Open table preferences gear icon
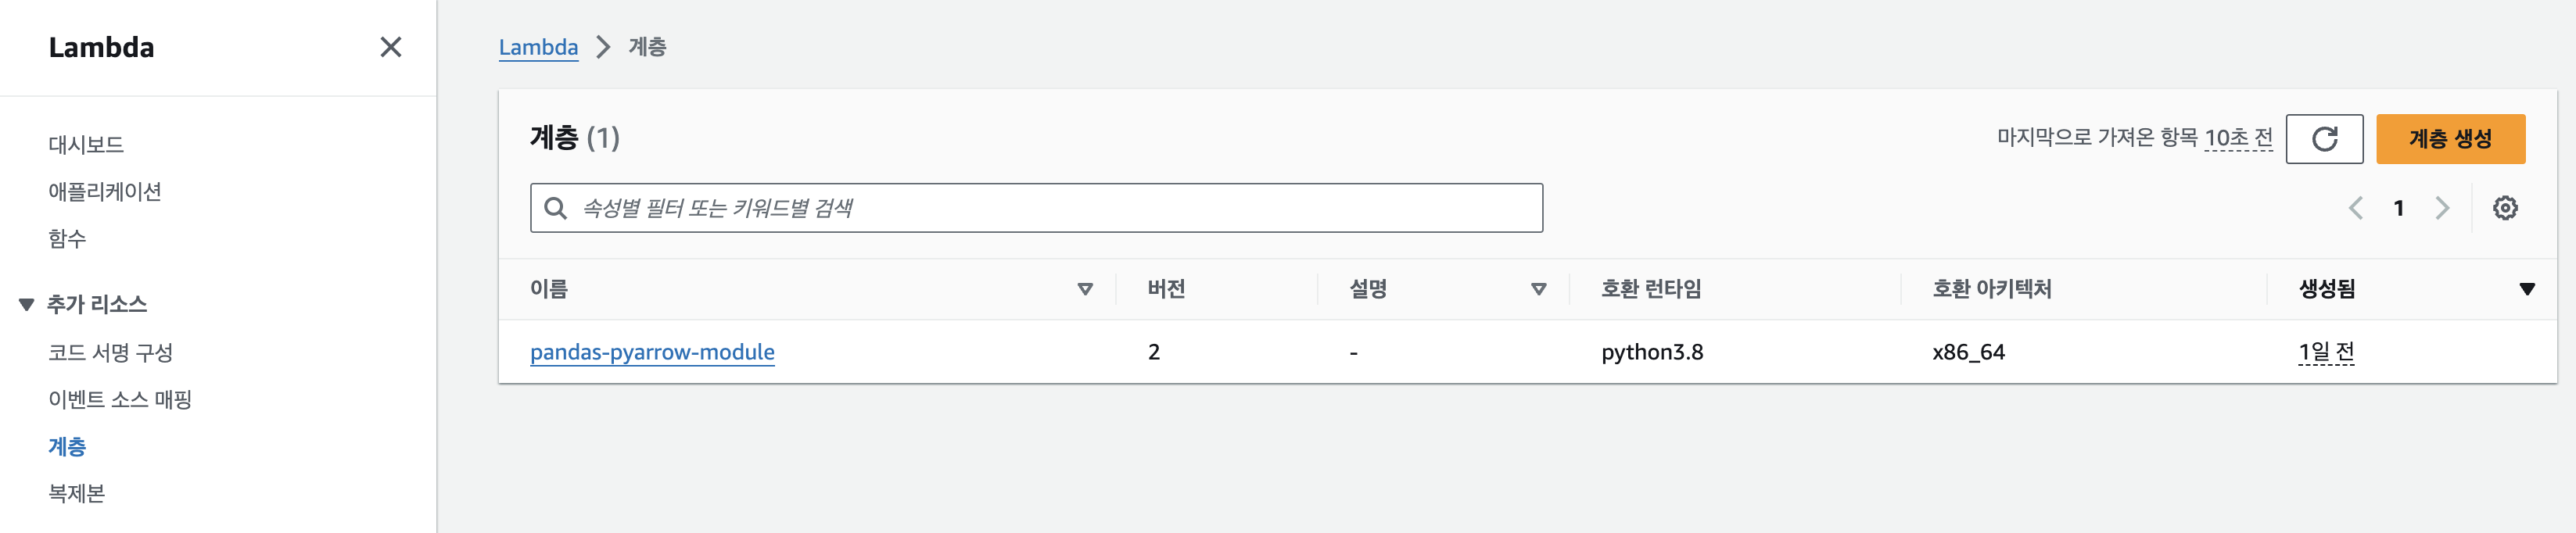Screen dimensions: 2576x533 click(x=2505, y=208)
